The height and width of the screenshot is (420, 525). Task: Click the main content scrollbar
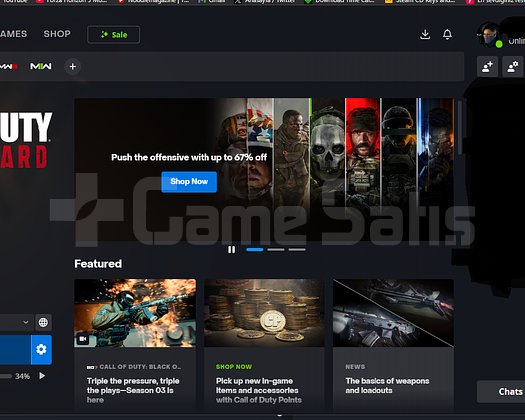pos(460,127)
